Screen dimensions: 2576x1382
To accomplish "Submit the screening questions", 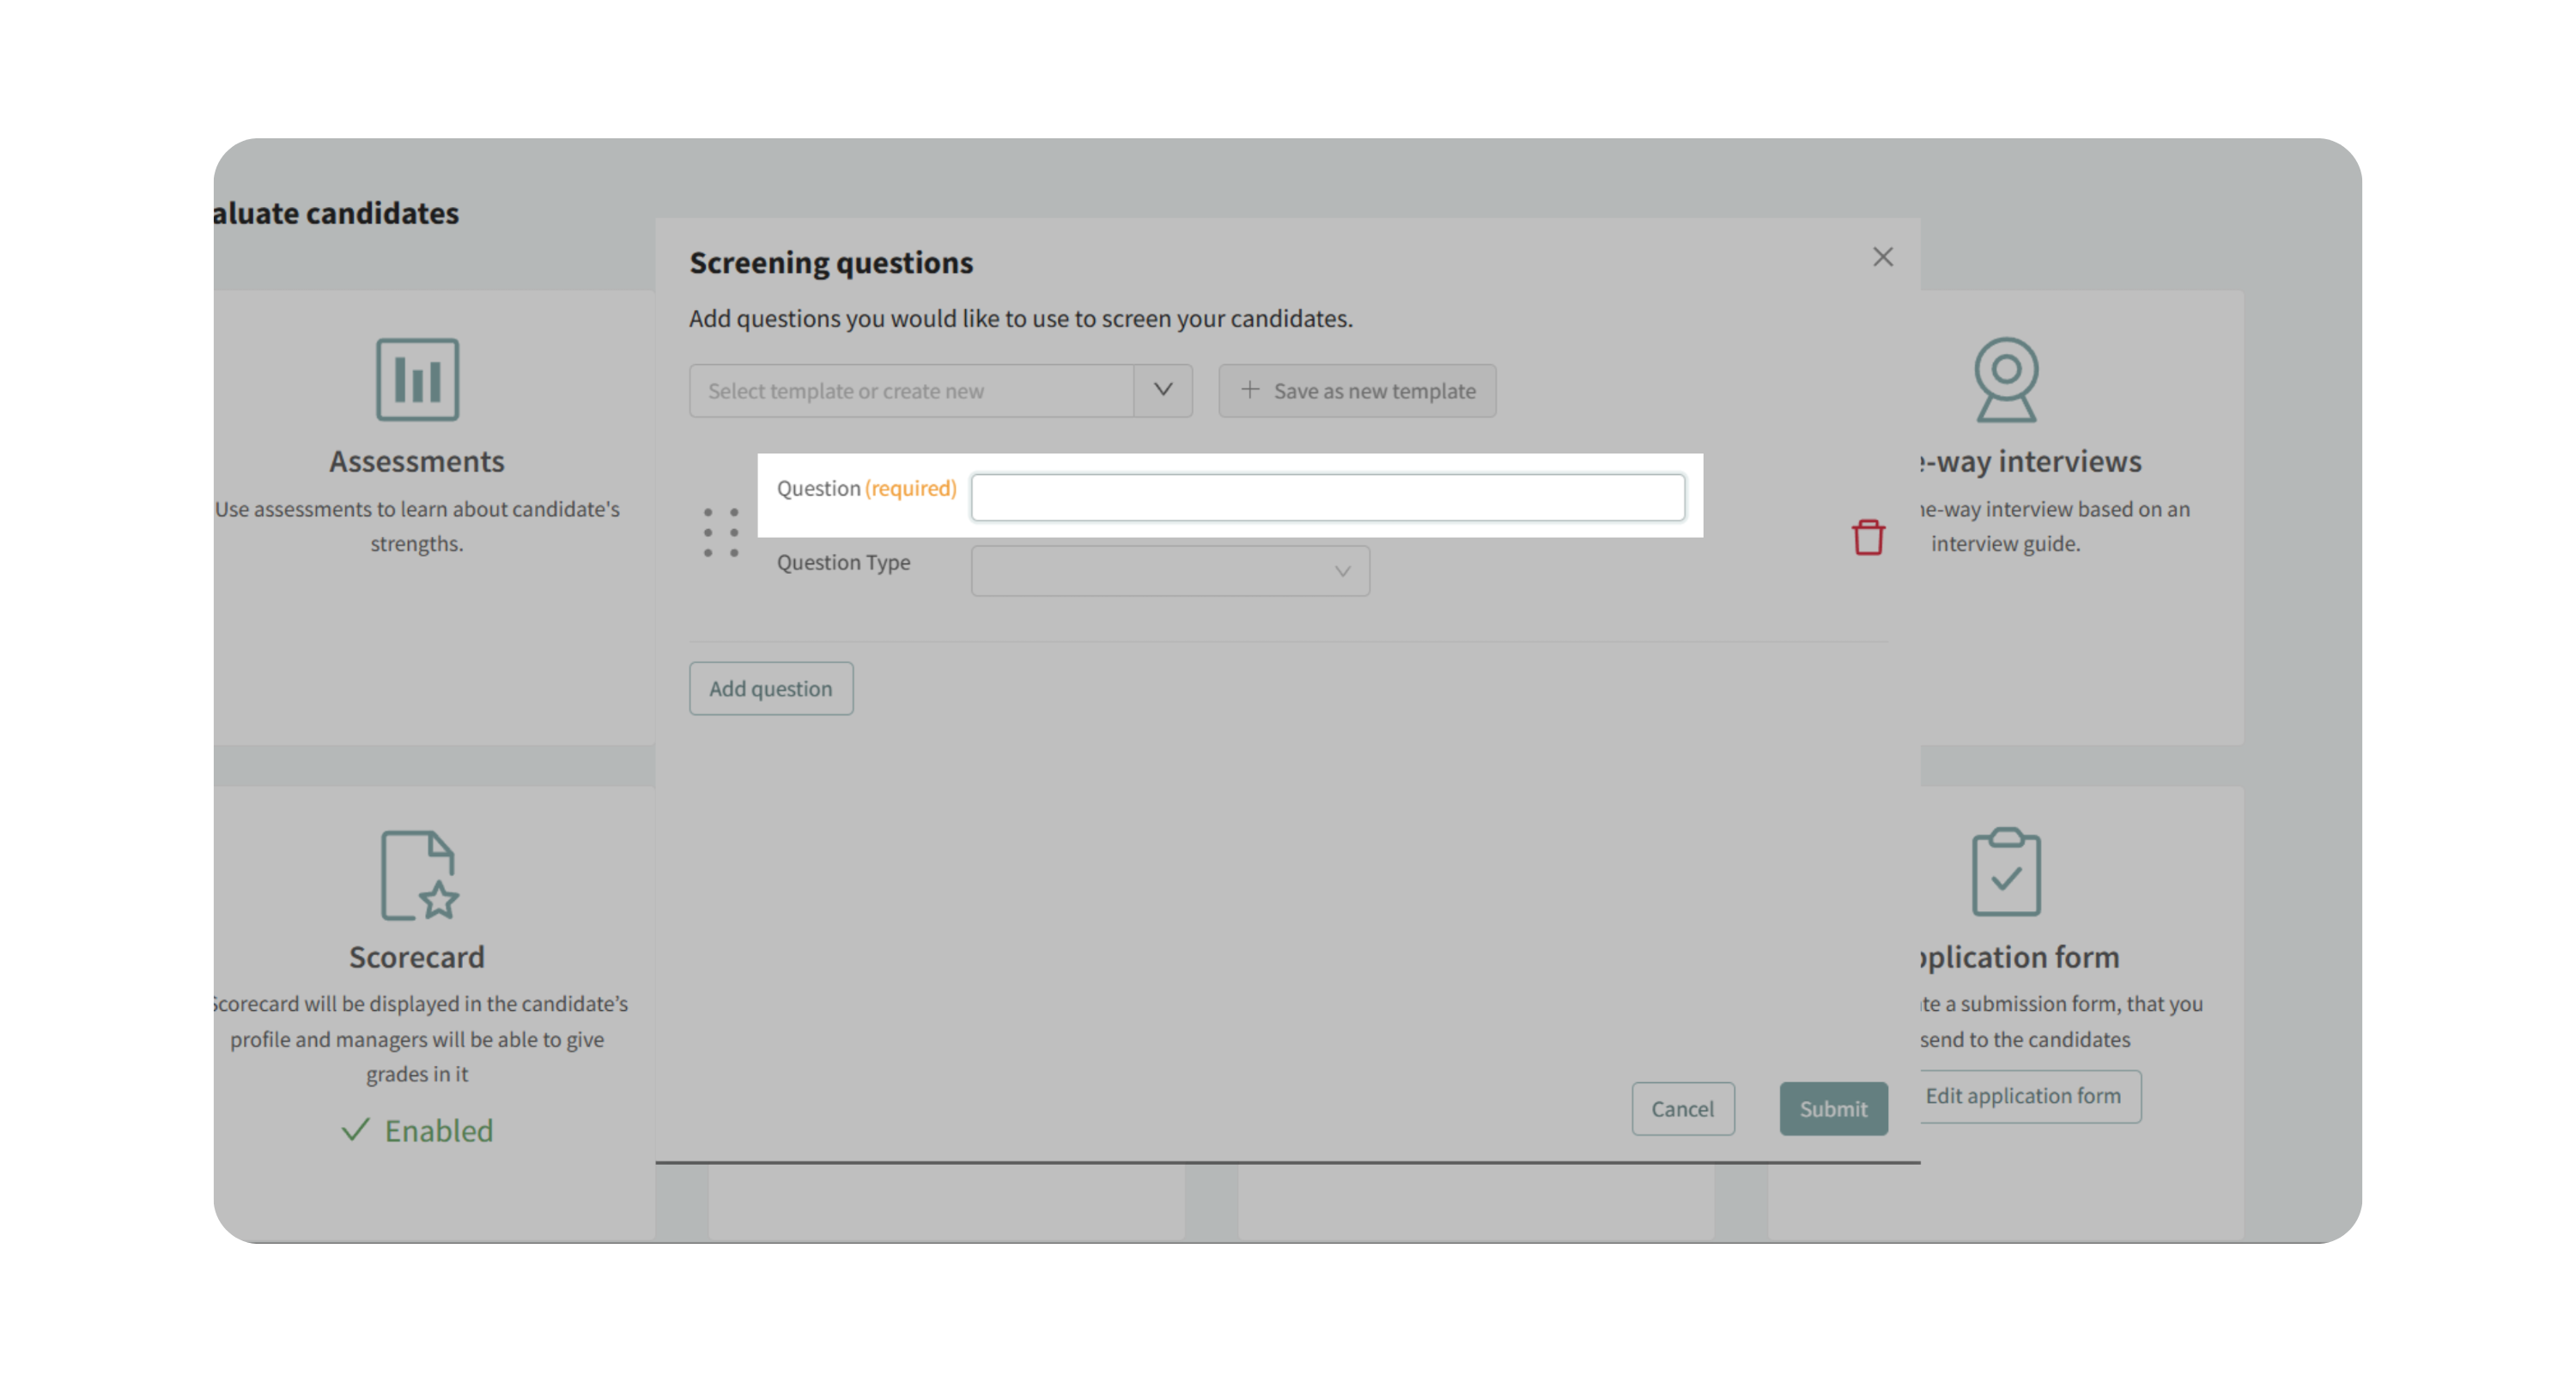I will [x=1832, y=1108].
